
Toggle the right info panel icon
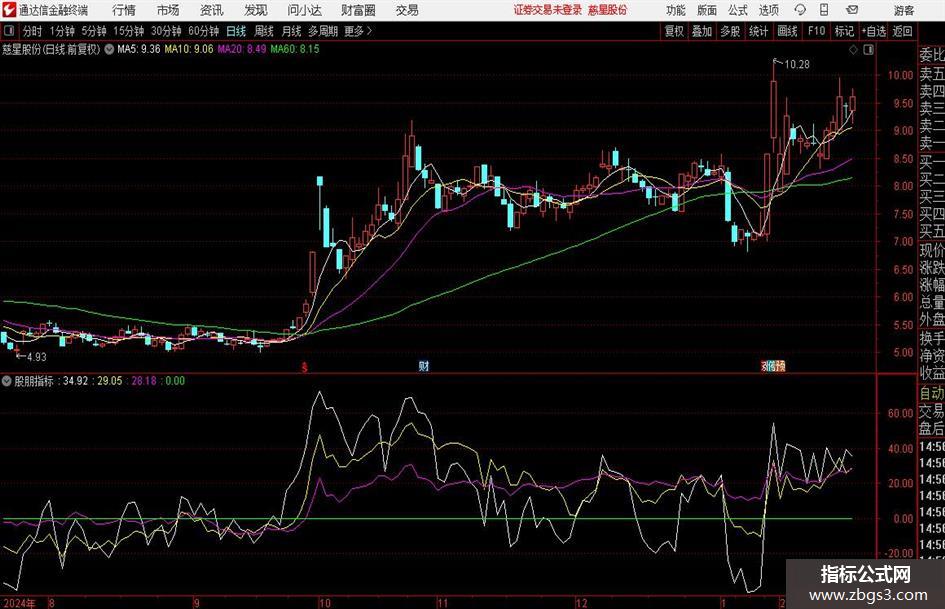[868, 50]
